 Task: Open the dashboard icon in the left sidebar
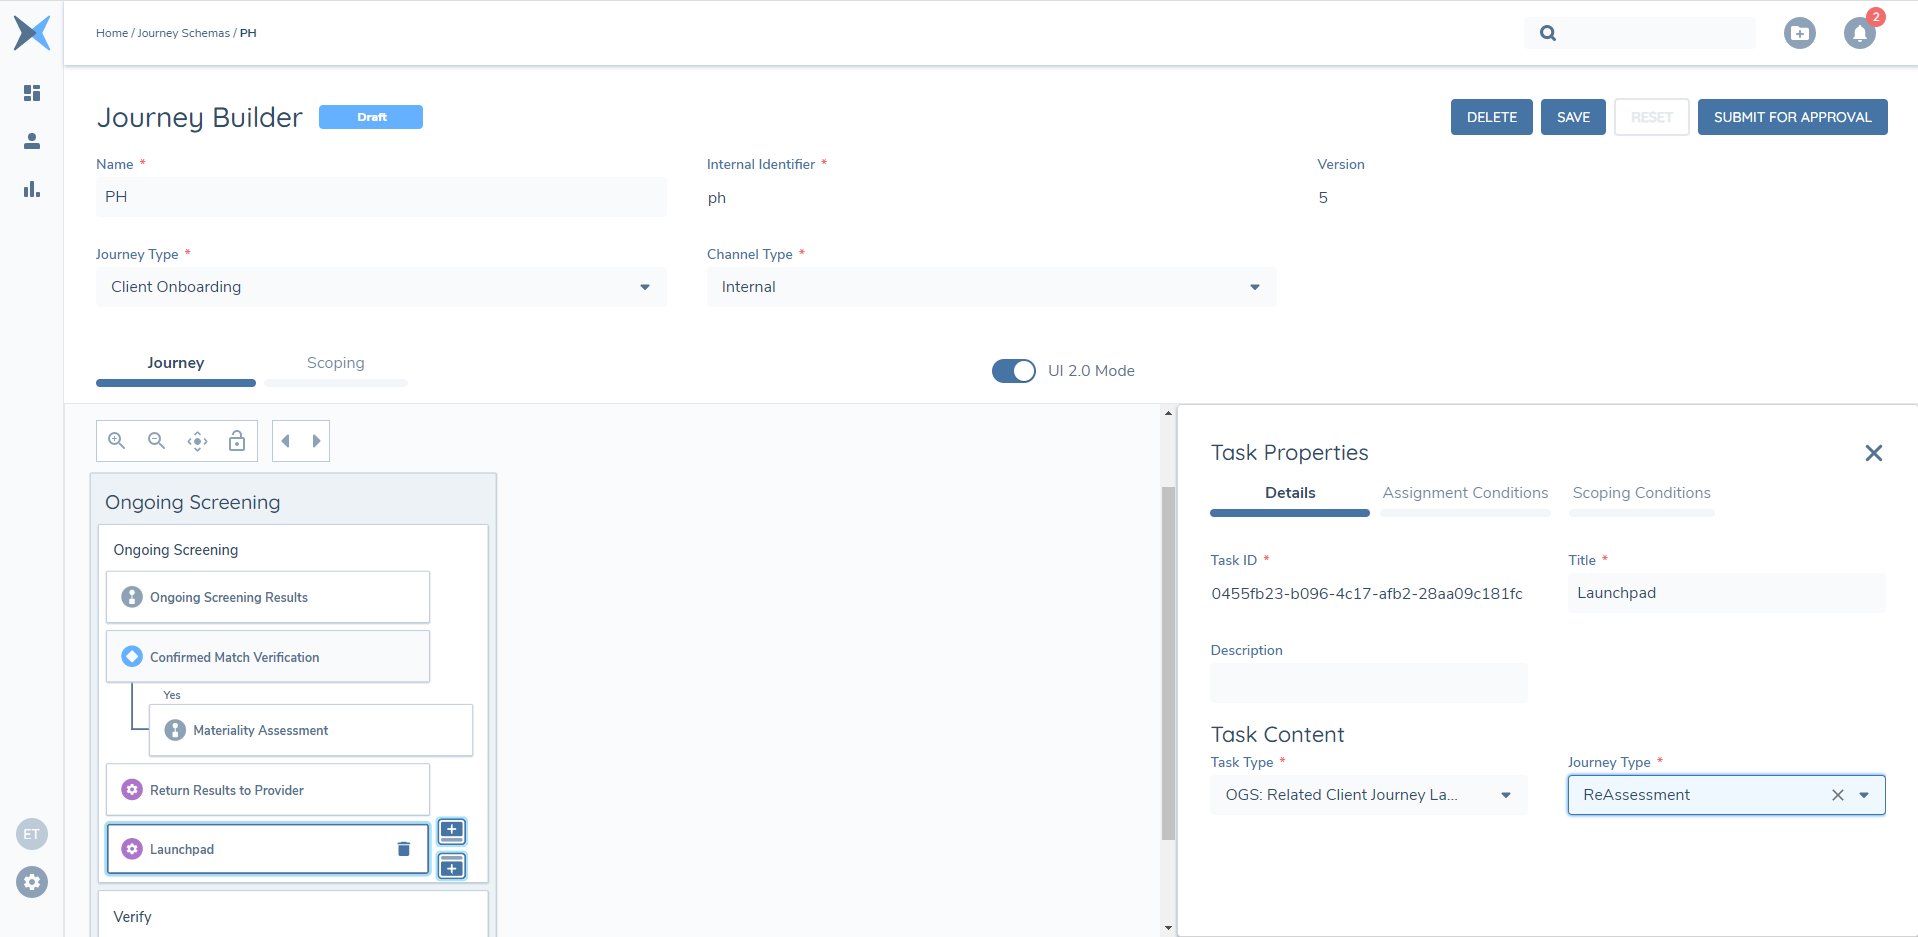pos(31,93)
